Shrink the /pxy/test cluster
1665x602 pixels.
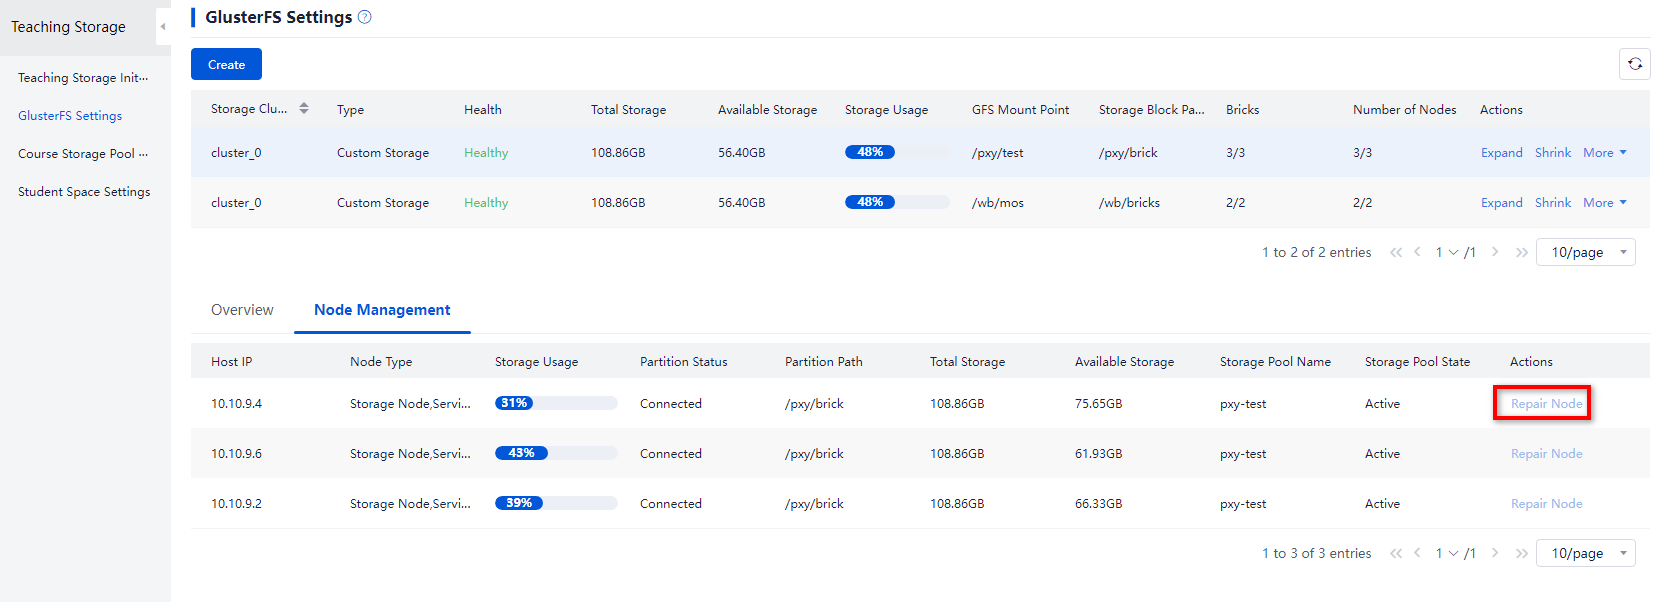click(1553, 153)
